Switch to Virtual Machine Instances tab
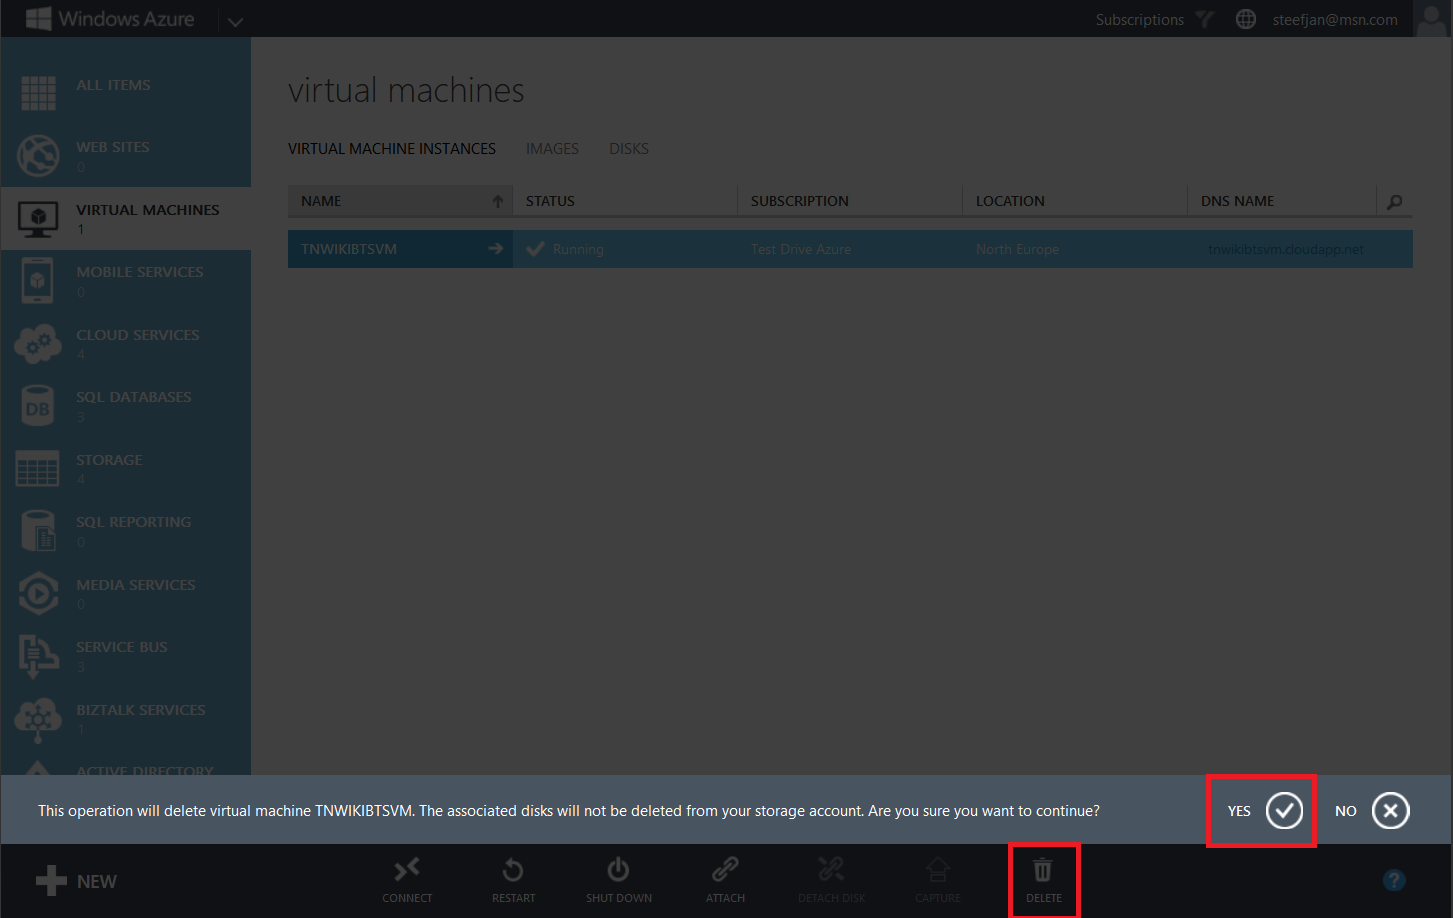The image size is (1453, 918). (392, 149)
